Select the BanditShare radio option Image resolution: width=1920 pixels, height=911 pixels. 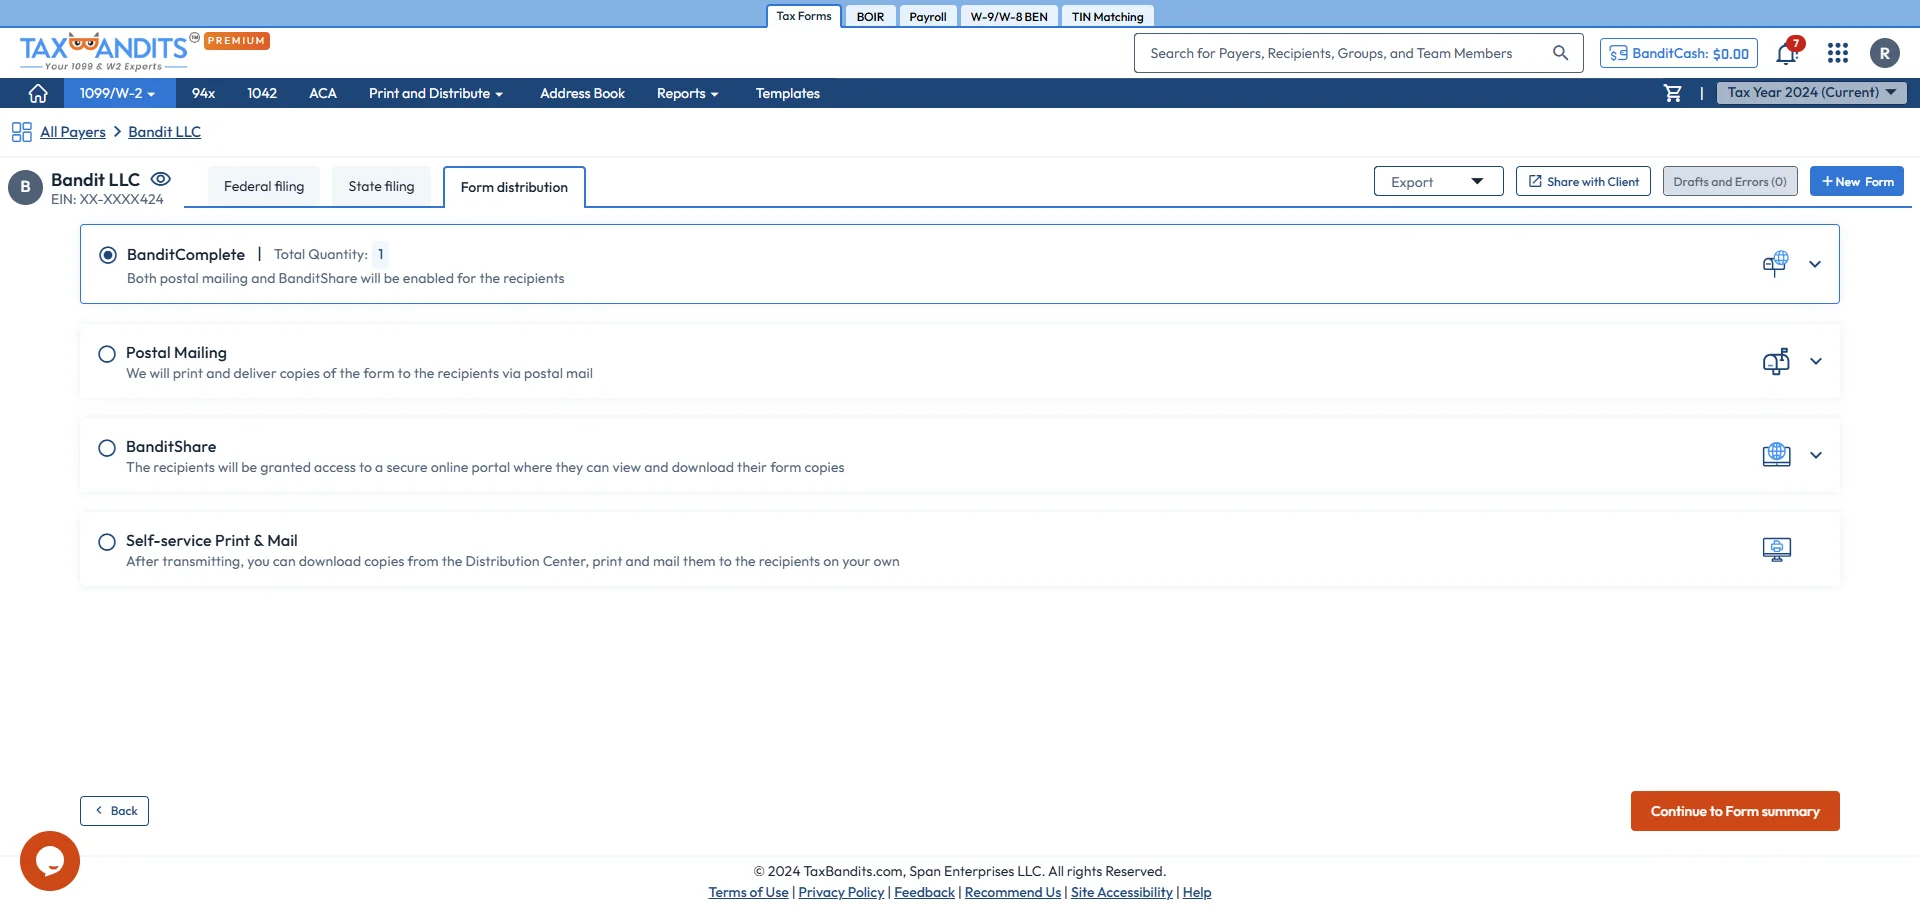pyautogui.click(x=107, y=448)
